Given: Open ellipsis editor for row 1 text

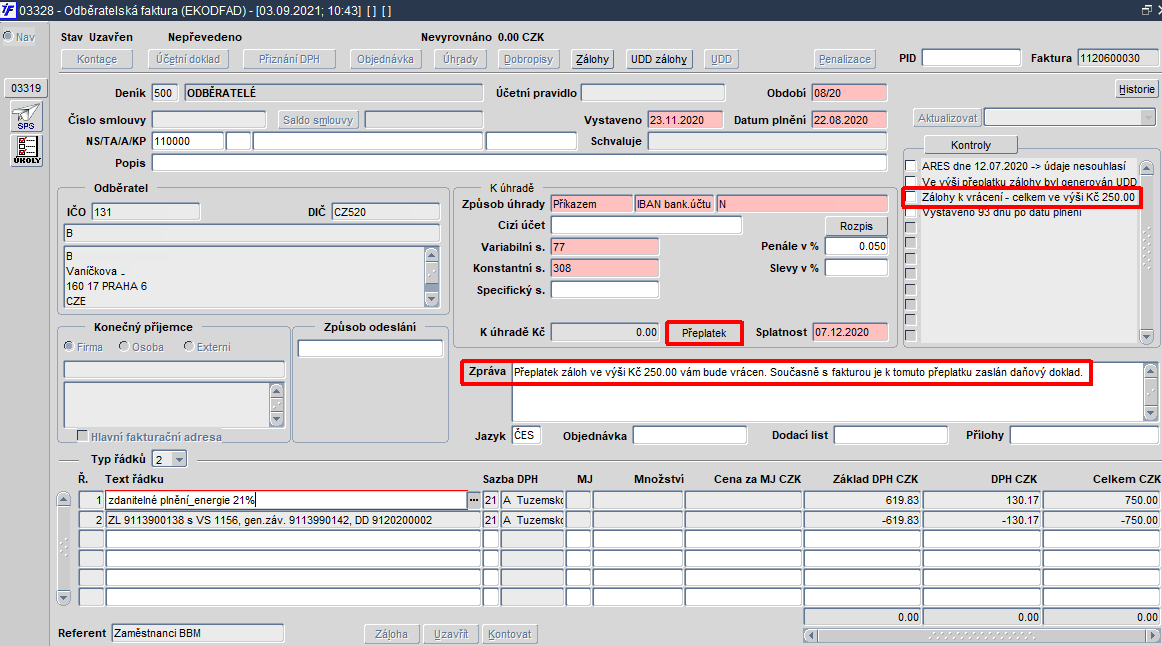Looking at the screenshot, I should pyautogui.click(x=474, y=501).
